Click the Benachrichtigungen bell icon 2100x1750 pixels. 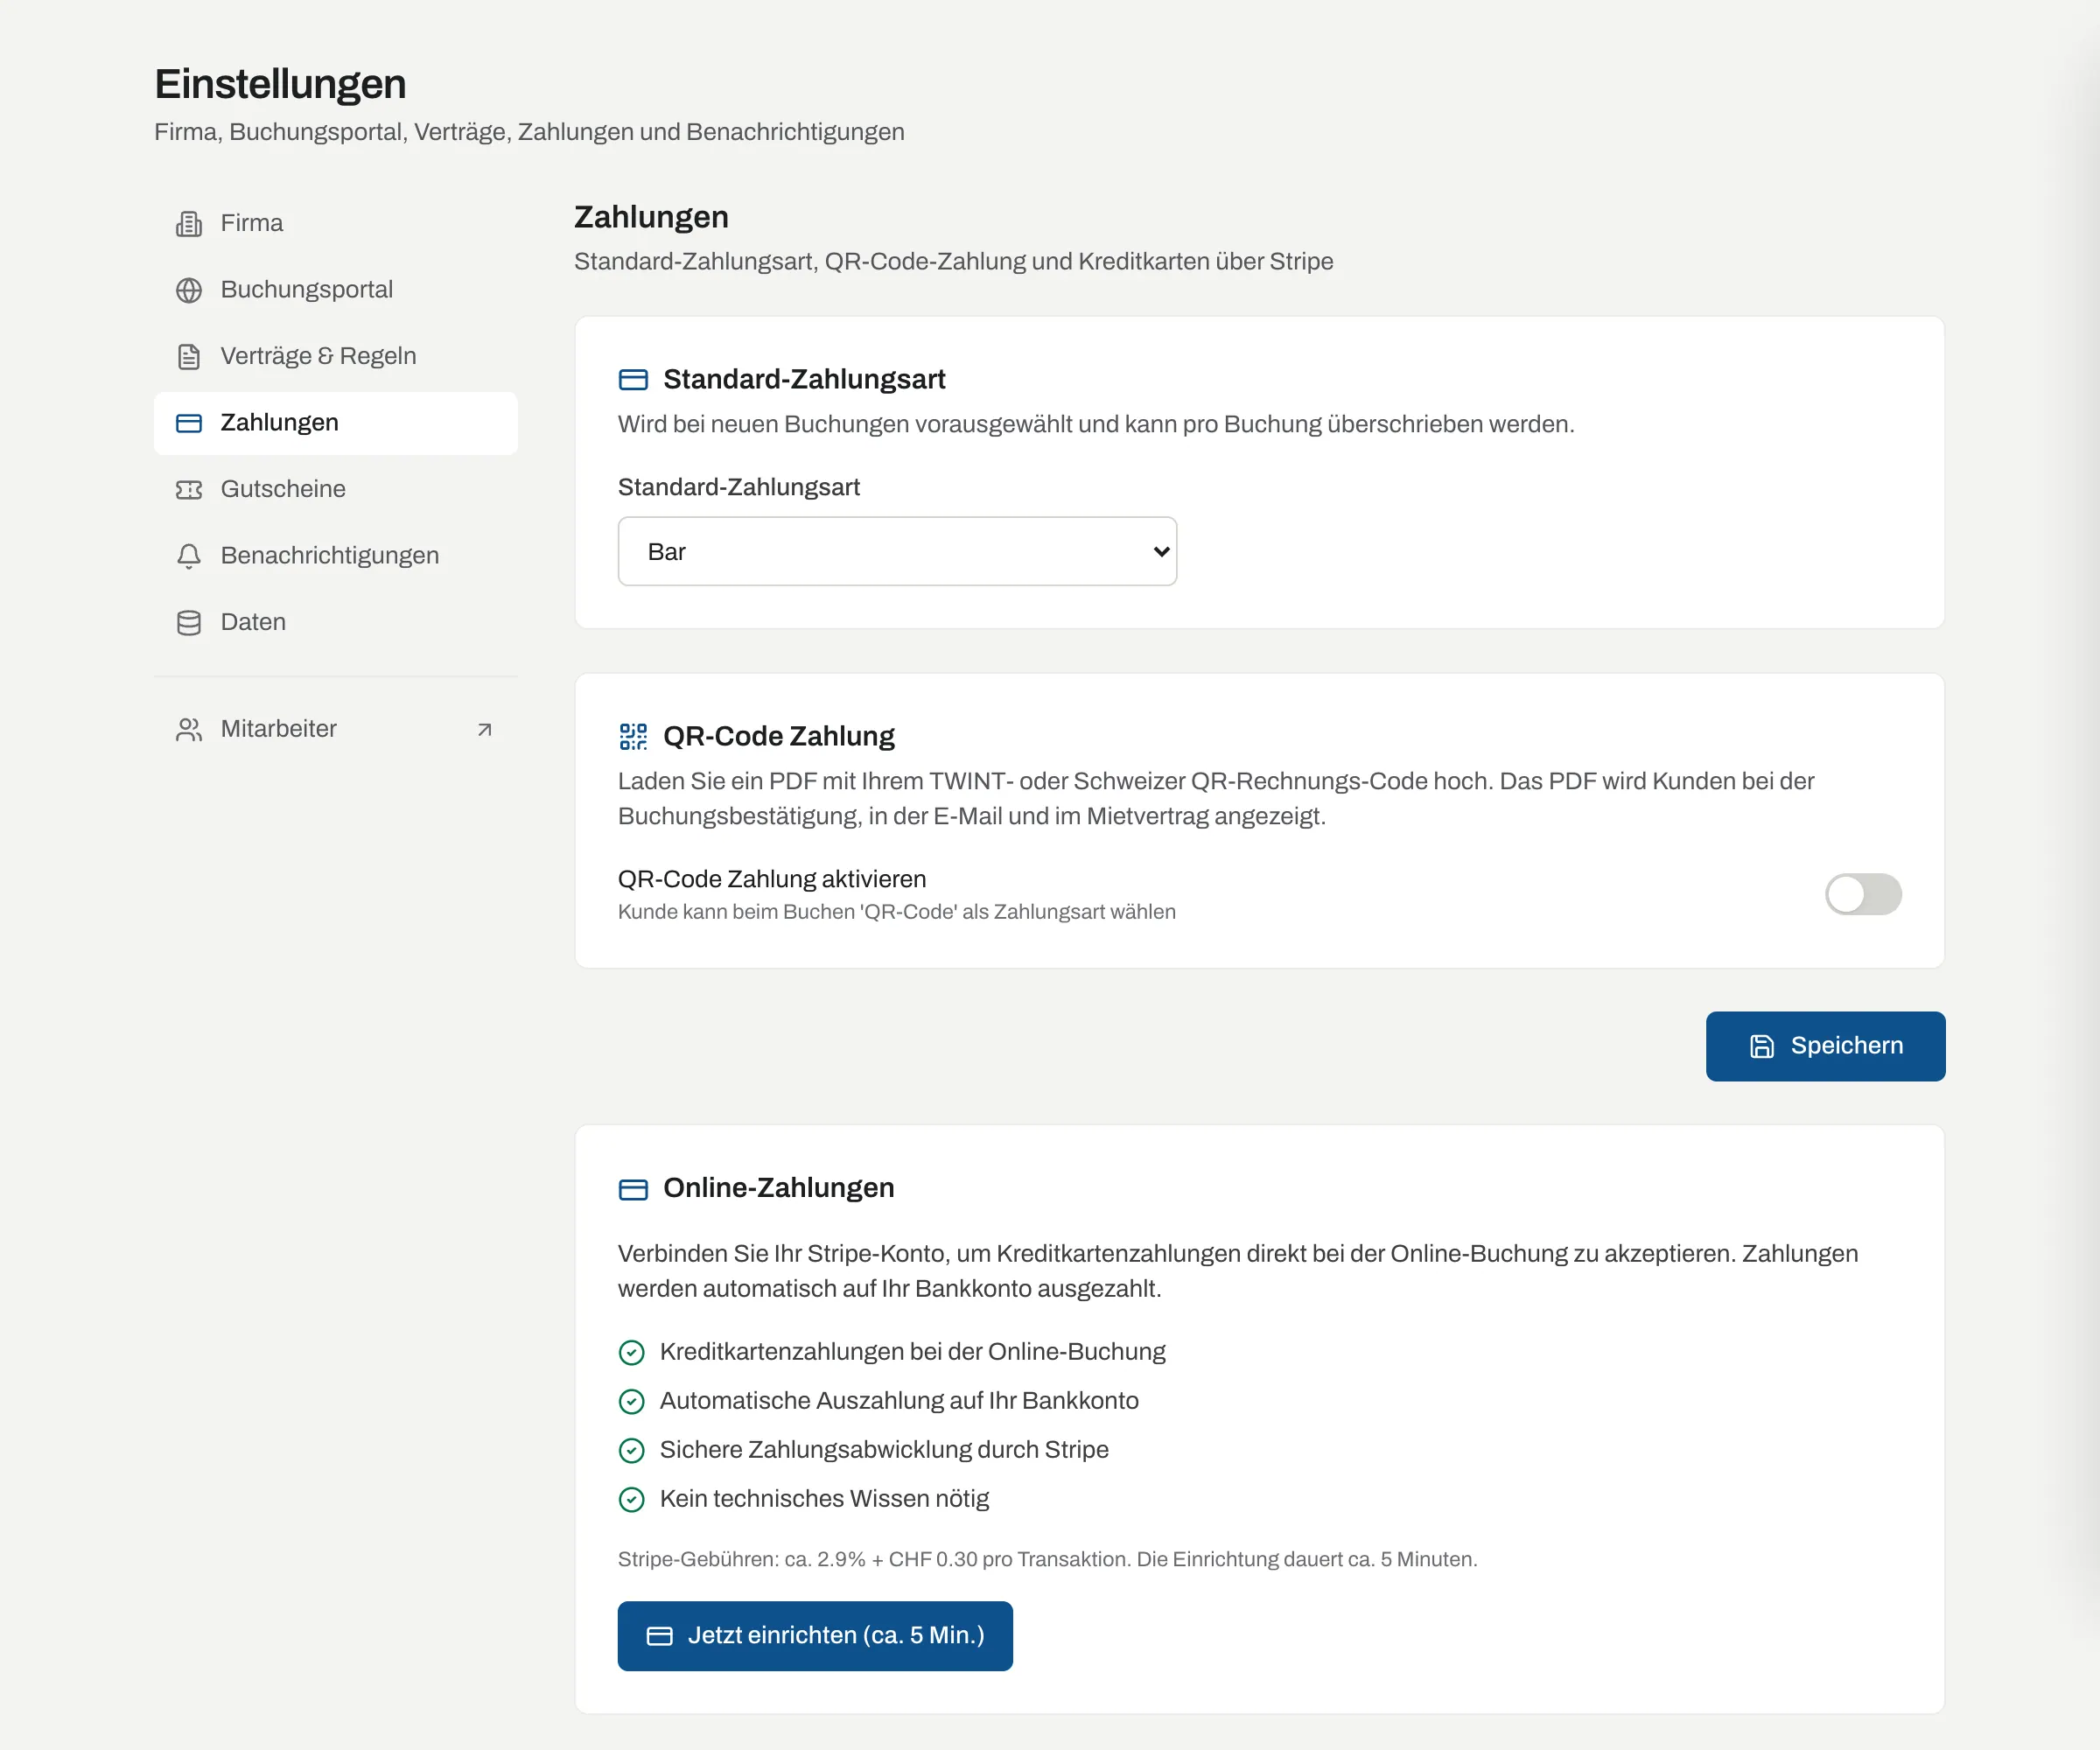(x=189, y=556)
